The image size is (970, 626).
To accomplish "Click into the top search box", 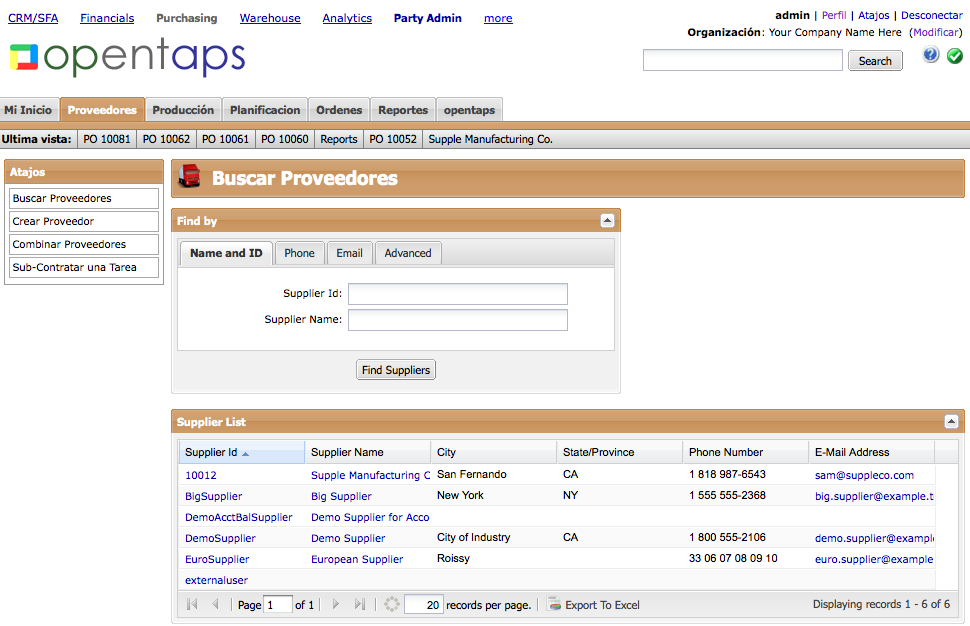I will 742,61.
